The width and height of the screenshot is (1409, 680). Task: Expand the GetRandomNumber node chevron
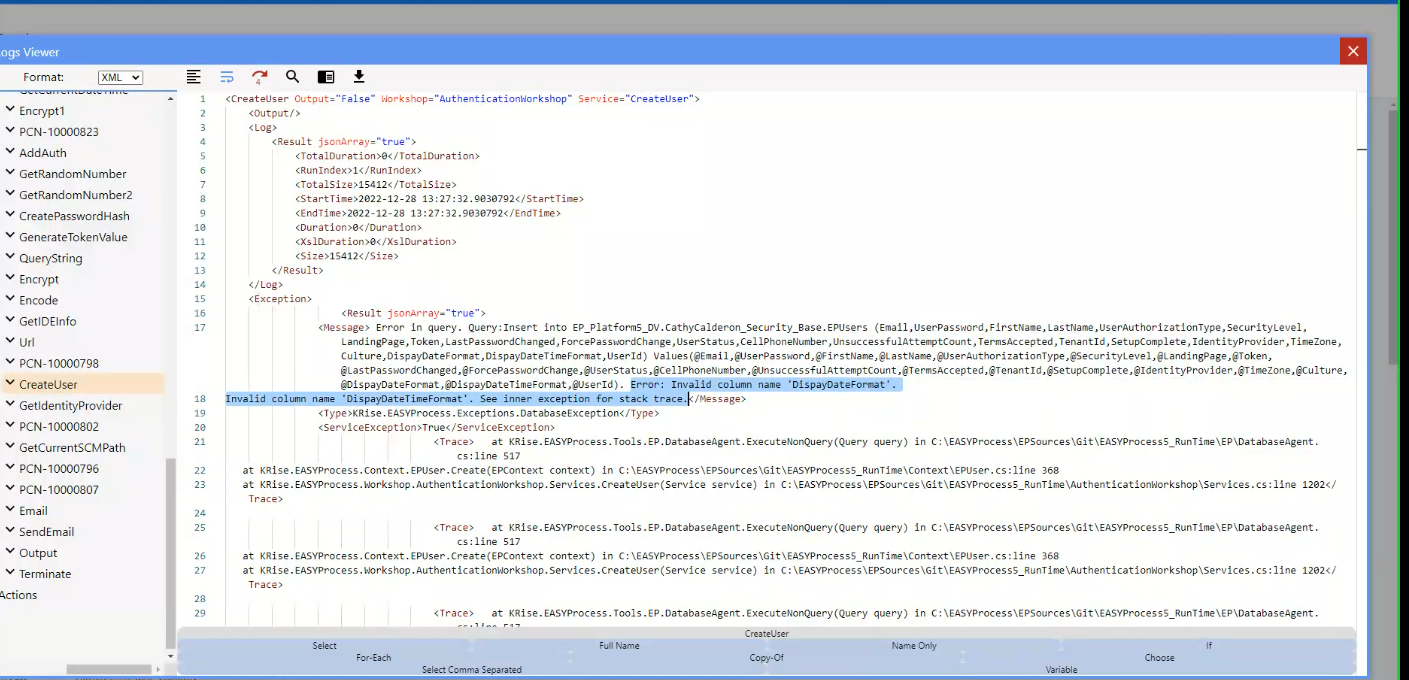[x=10, y=174]
